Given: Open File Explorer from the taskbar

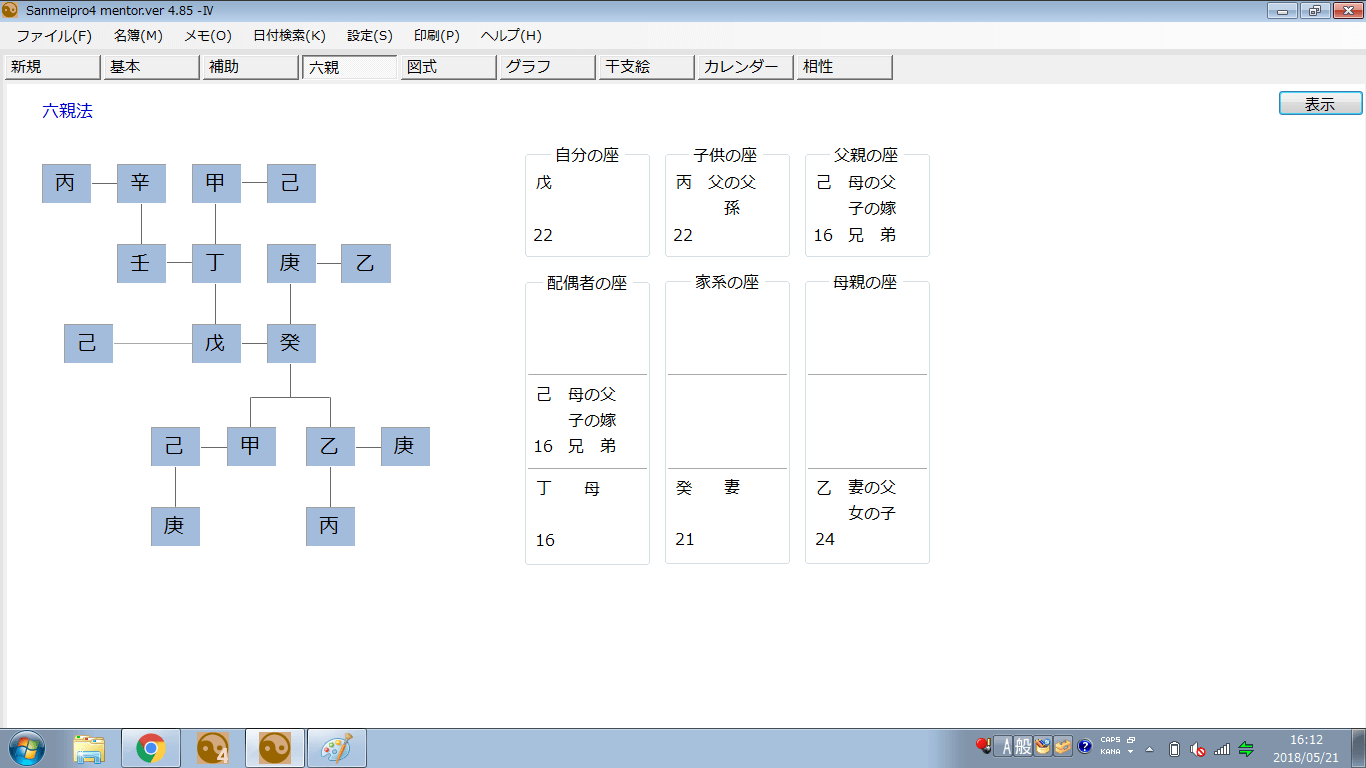Looking at the screenshot, I should click(90, 748).
